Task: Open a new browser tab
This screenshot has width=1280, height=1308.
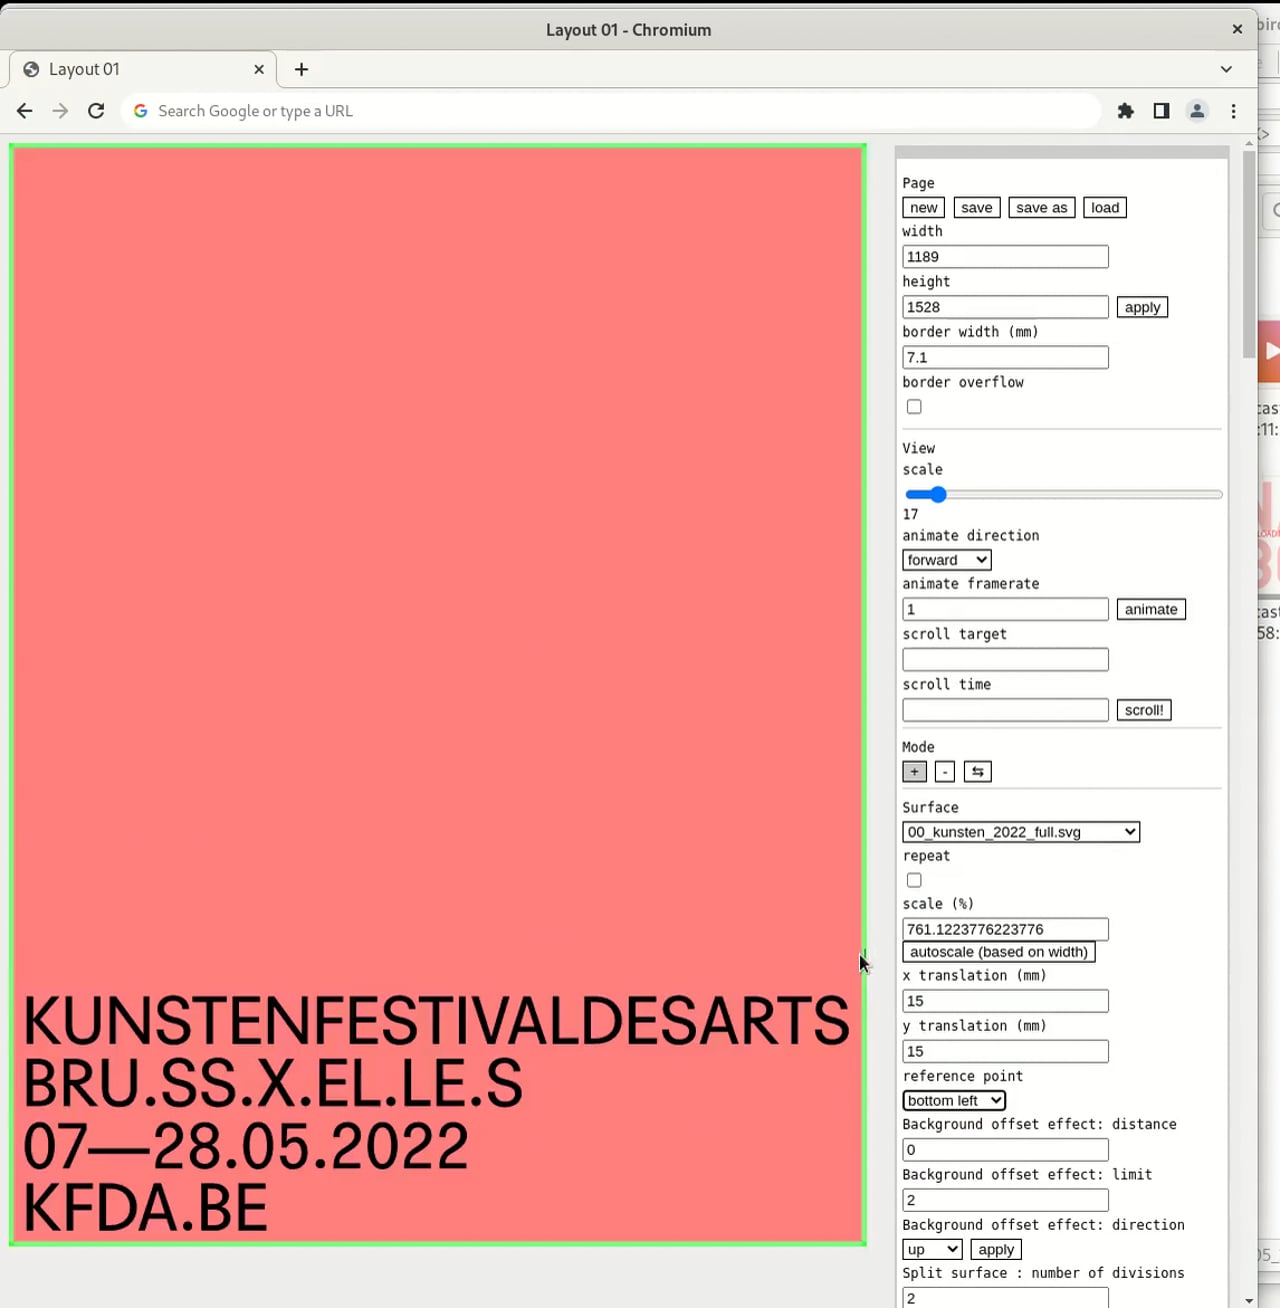Action: pyautogui.click(x=301, y=69)
